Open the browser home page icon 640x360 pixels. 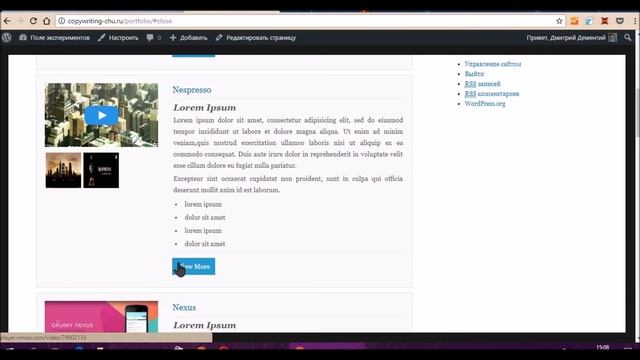[x=47, y=21]
